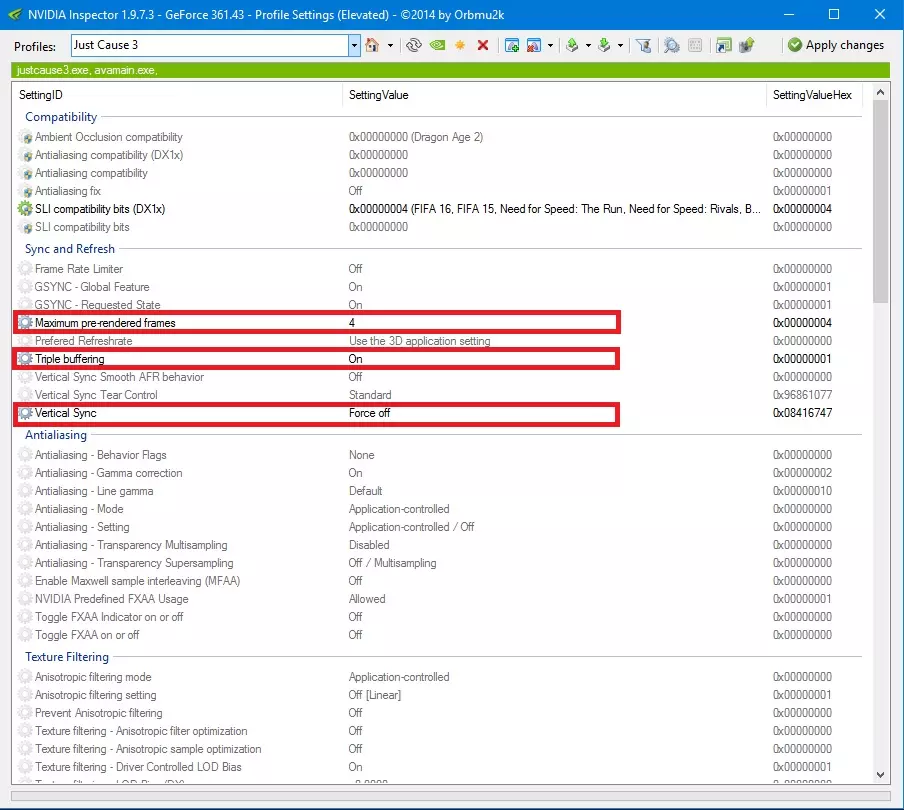
Task: Select the Vertical Sync value Force off
Action: tap(370, 413)
